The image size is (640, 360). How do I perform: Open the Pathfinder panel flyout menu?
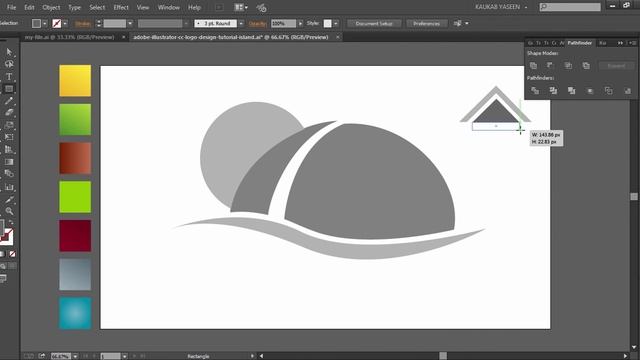pos(633,43)
